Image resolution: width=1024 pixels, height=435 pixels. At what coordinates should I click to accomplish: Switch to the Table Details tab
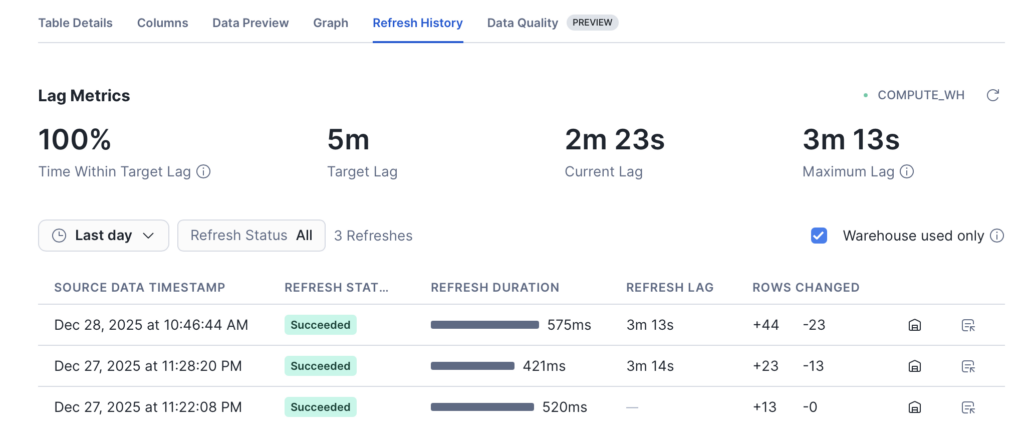point(75,22)
